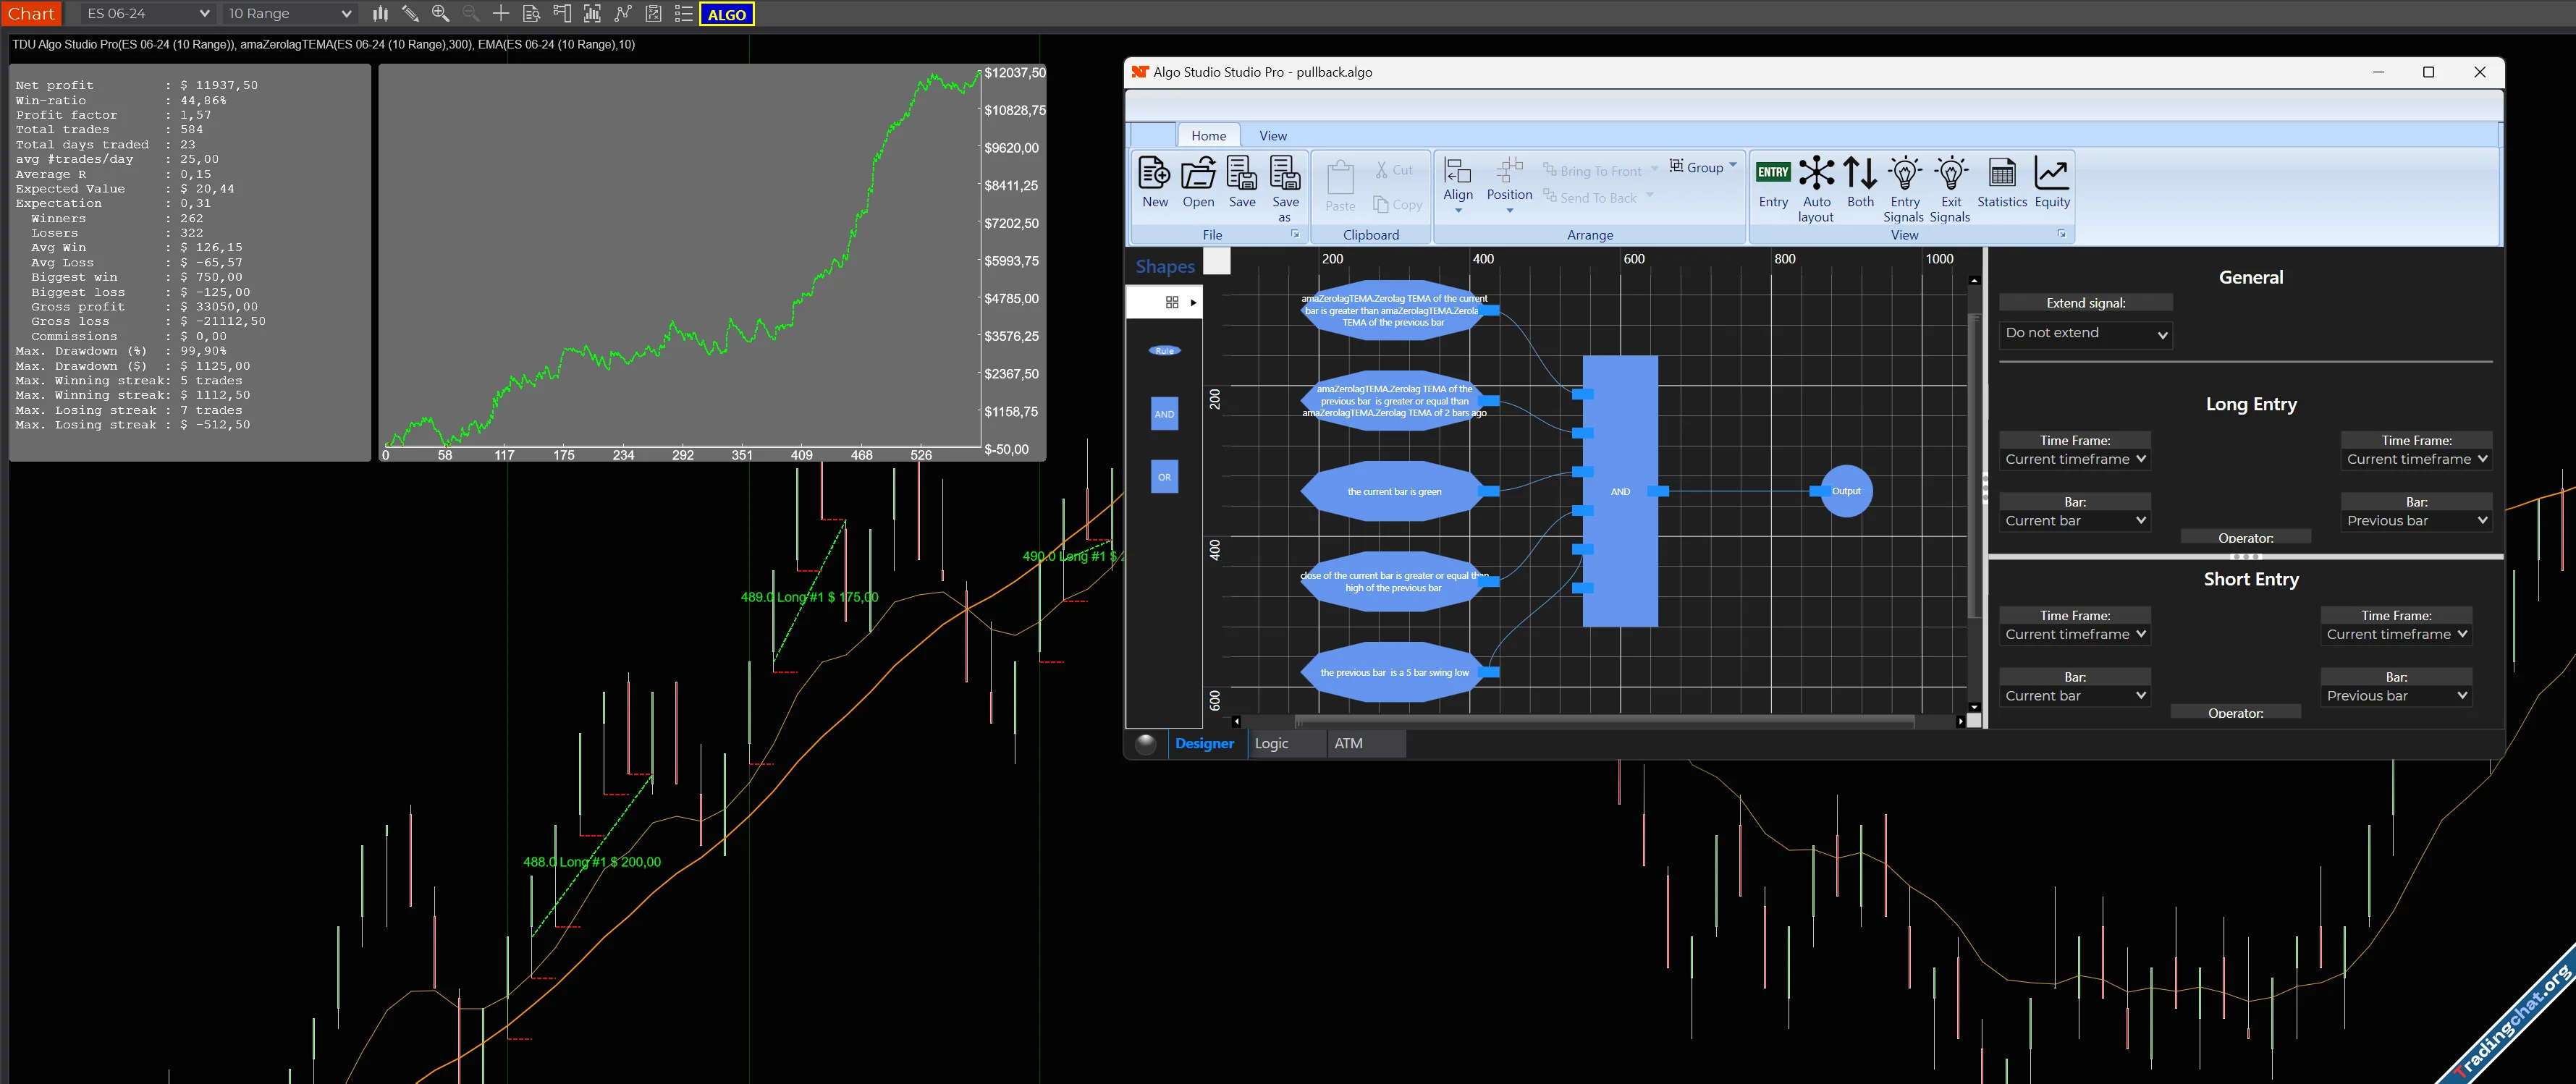Toggle the green ENTRY view
2576x1084 pixels.
coord(1773,173)
